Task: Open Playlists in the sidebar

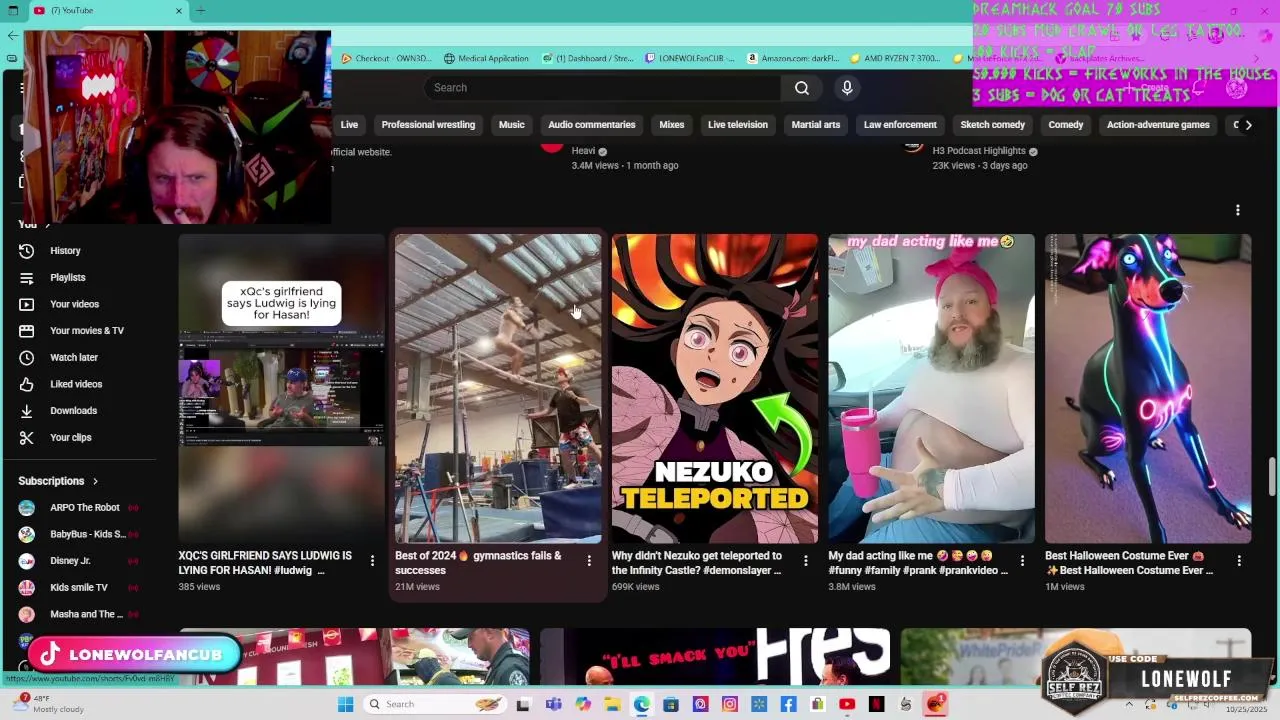Action: click(67, 277)
